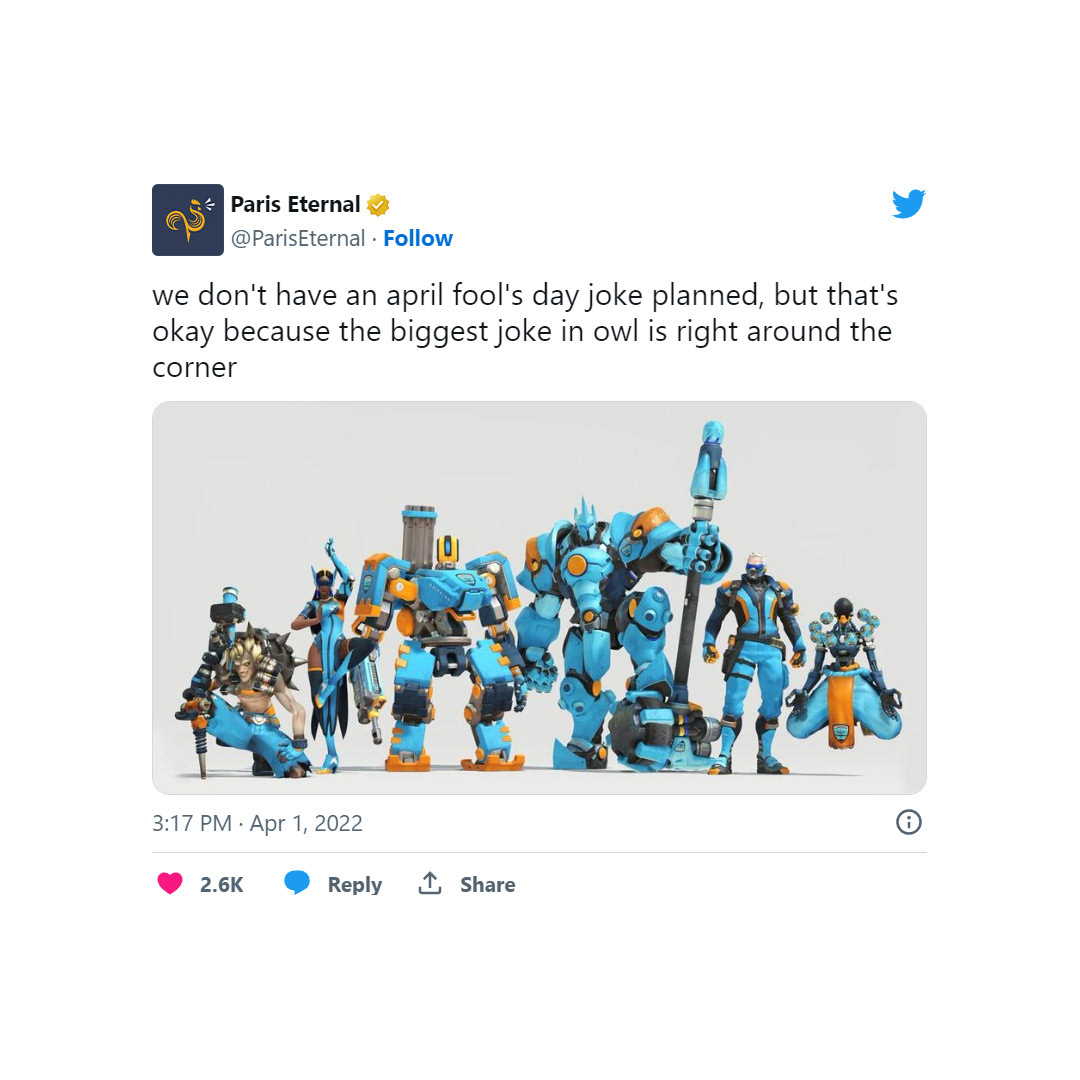Click the Share button text

coord(488,884)
